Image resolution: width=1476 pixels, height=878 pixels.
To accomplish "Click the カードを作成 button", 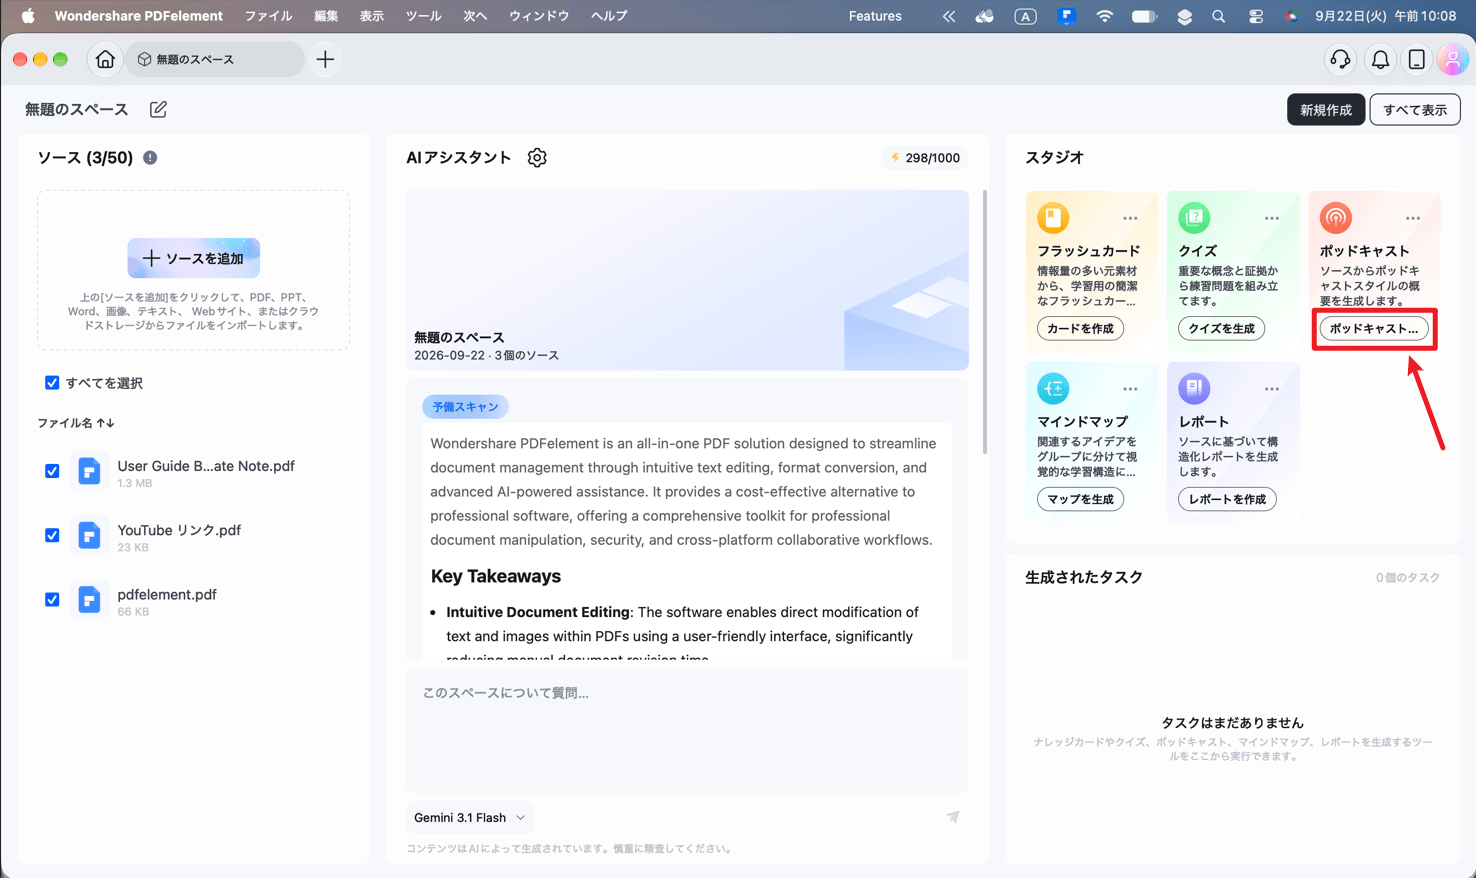I will click(1080, 328).
